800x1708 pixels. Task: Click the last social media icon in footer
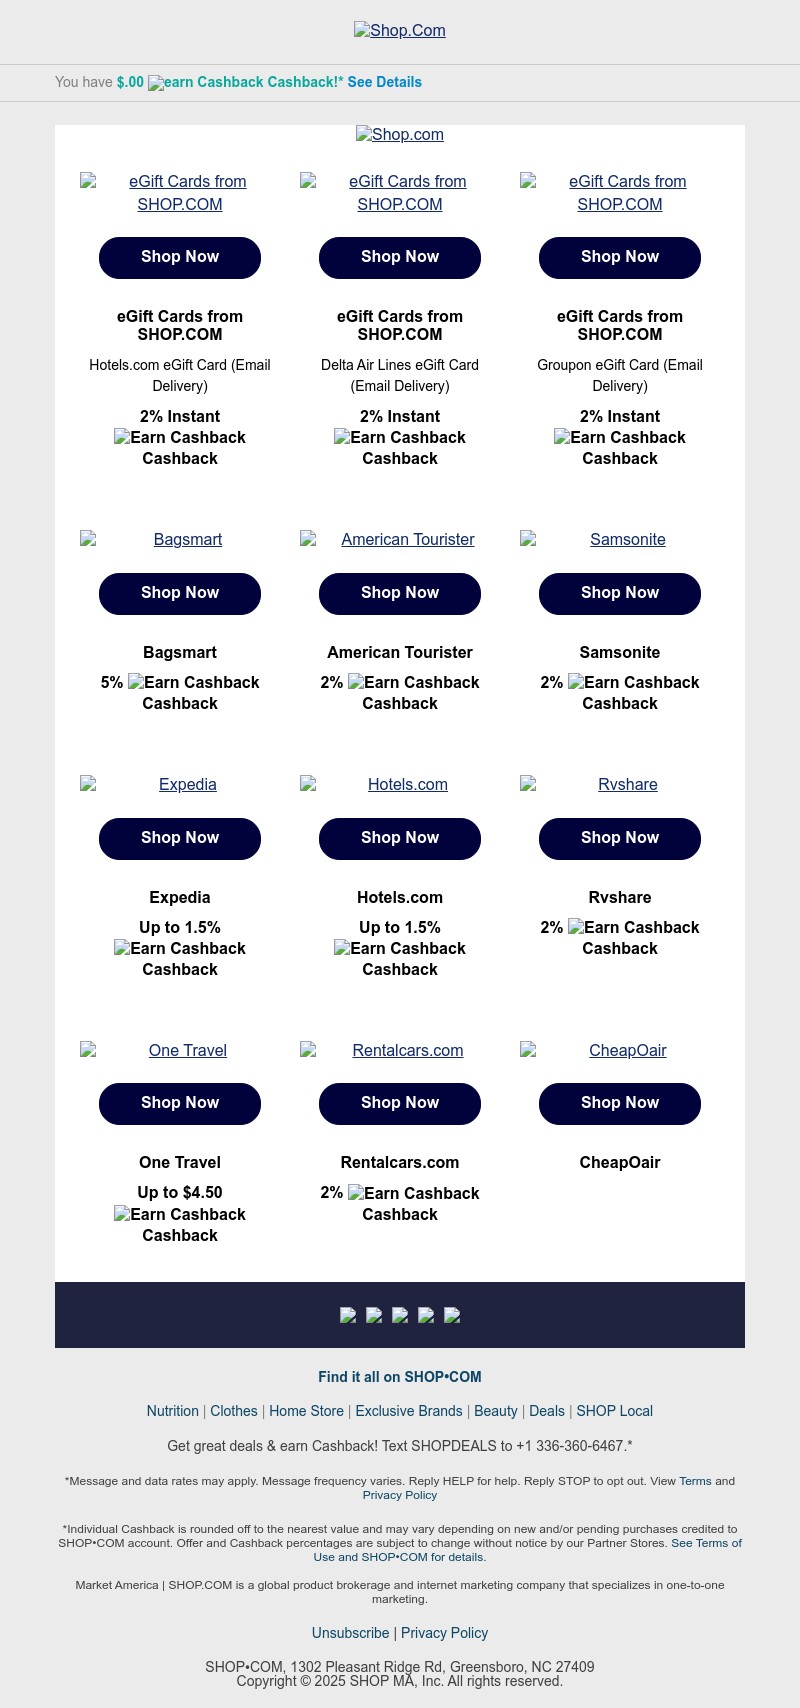[452, 1315]
